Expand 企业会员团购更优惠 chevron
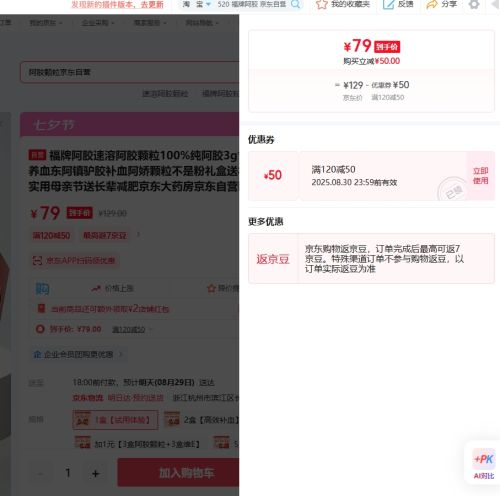Image resolution: width=500 pixels, height=496 pixels. [121, 354]
